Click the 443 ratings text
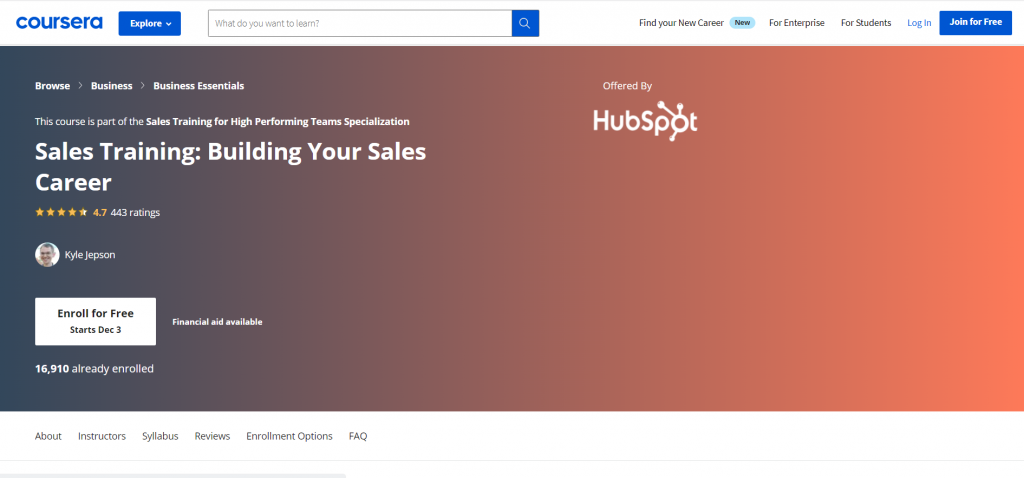Screen dimensions: 1024x478 tap(135, 212)
